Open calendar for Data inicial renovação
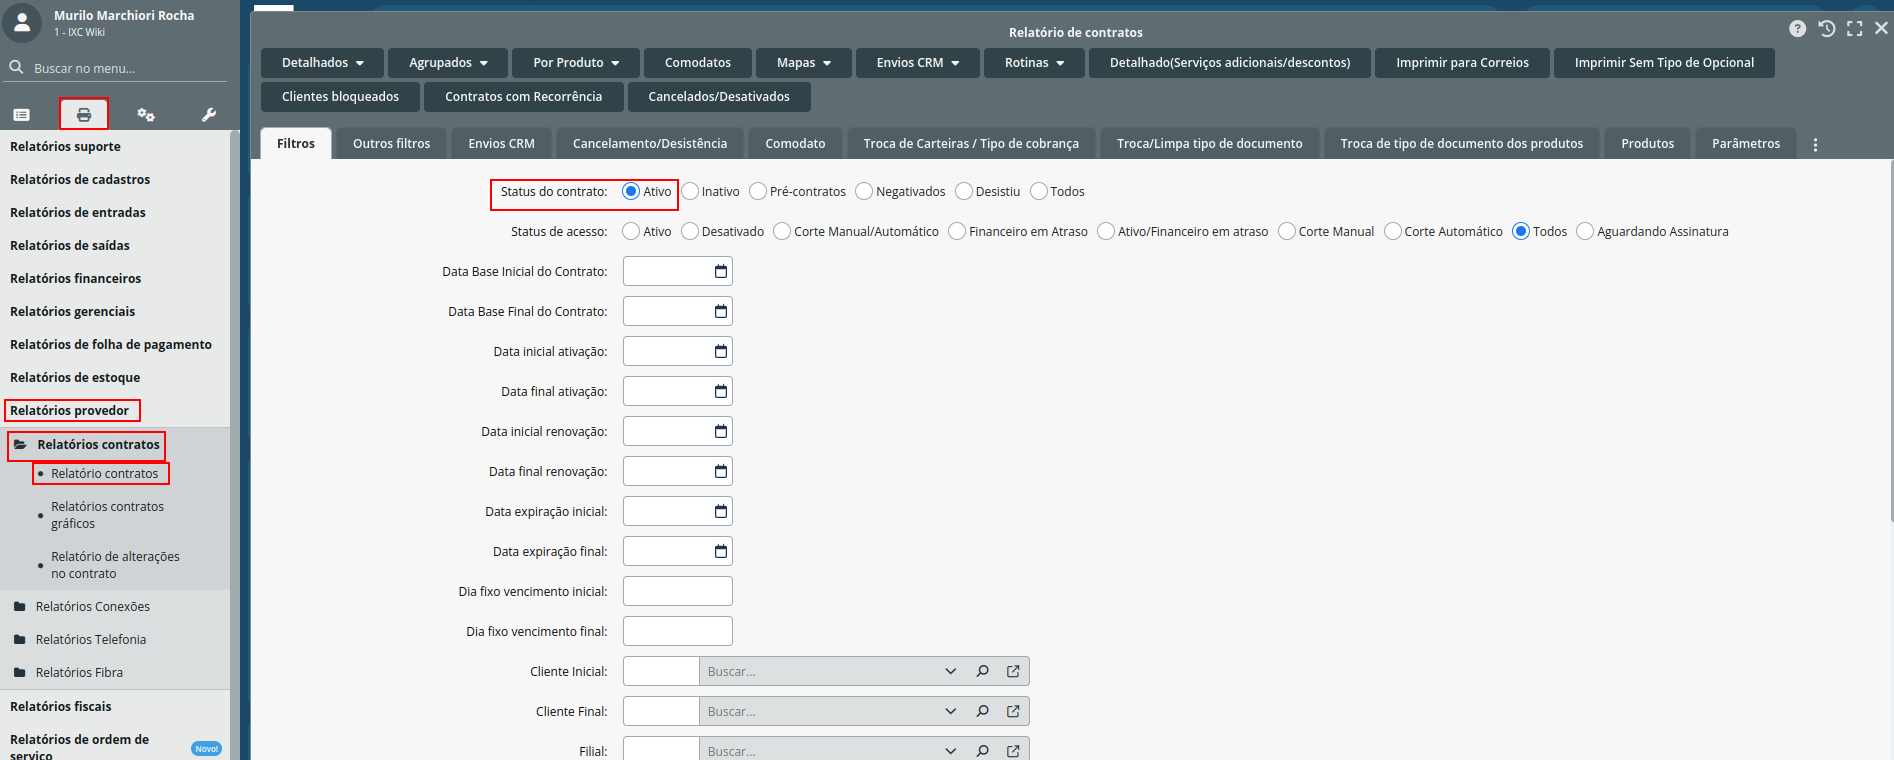The height and width of the screenshot is (760, 1894). click(x=721, y=431)
